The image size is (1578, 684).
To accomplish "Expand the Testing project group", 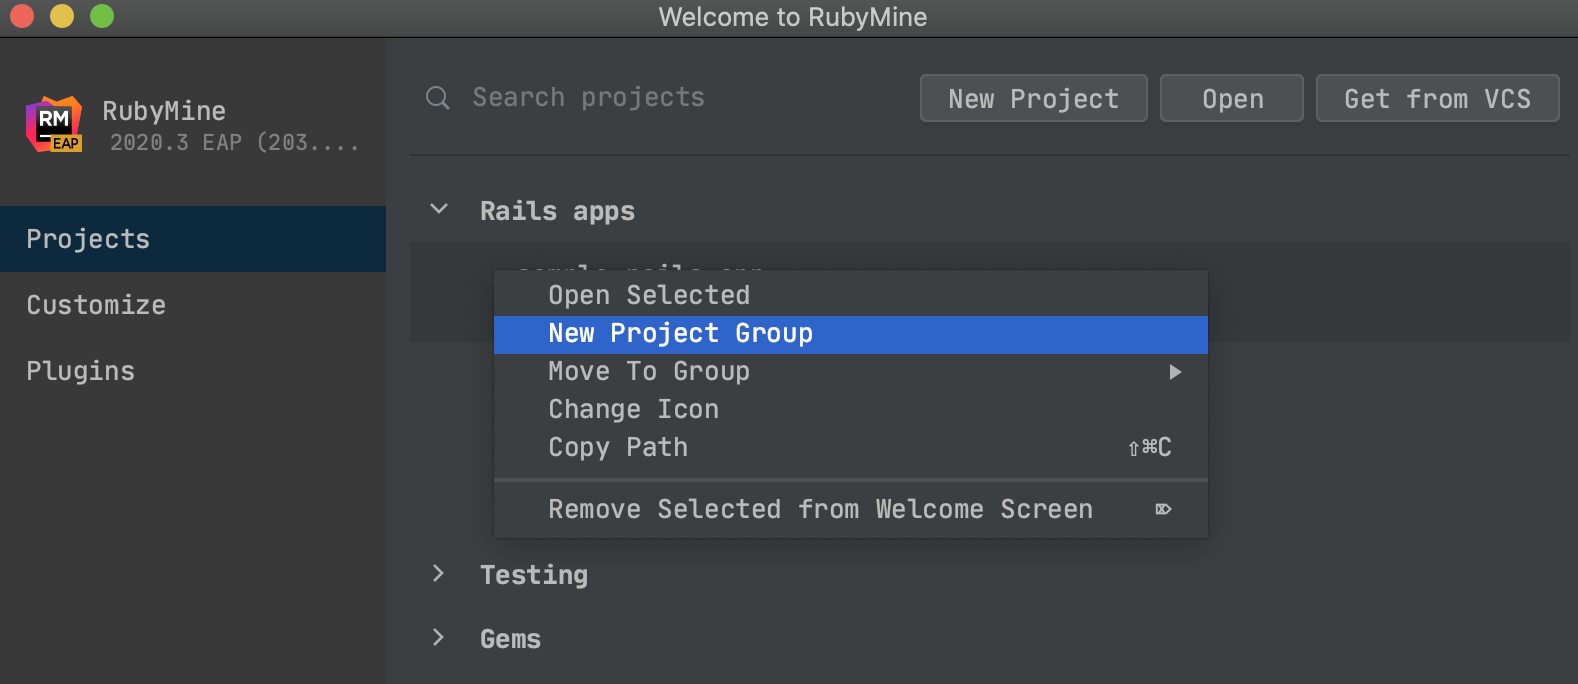I will tap(438, 573).
